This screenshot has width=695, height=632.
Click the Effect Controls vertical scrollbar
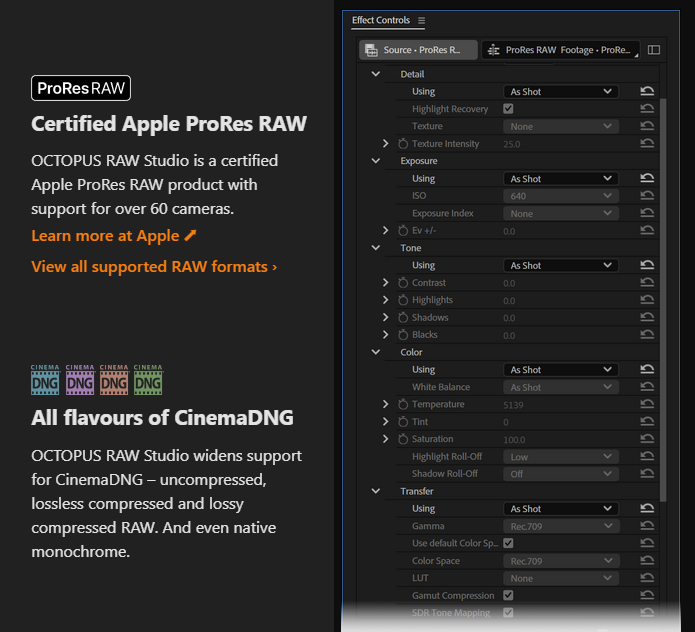click(663, 300)
